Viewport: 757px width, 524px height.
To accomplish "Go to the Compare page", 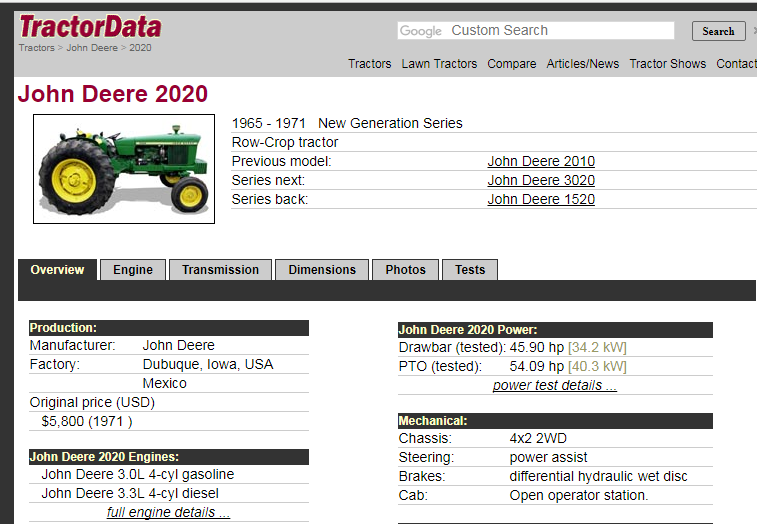I will pyautogui.click(x=511, y=64).
